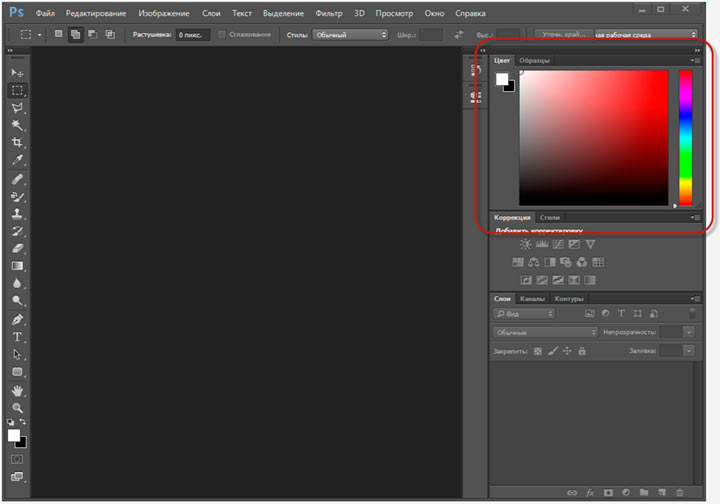
Task: Select the Eyedropper tool
Action: click(x=17, y=160)
